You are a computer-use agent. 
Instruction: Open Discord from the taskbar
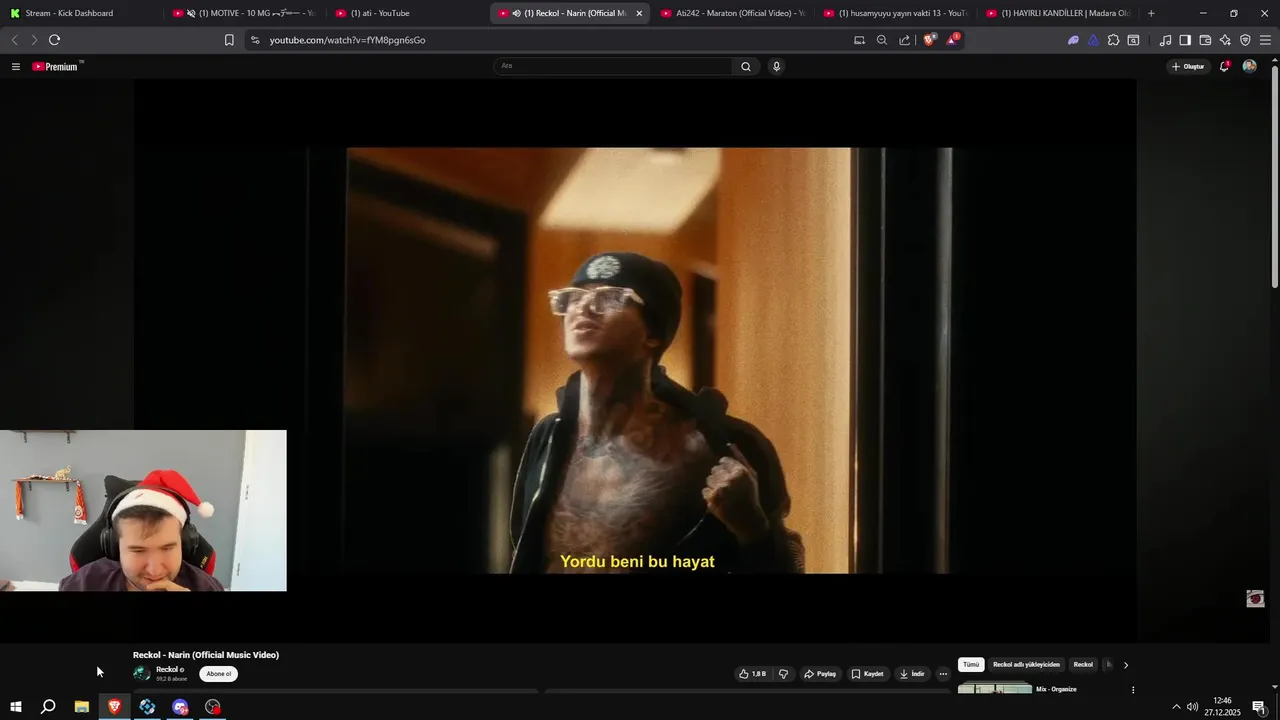point(180,707)
